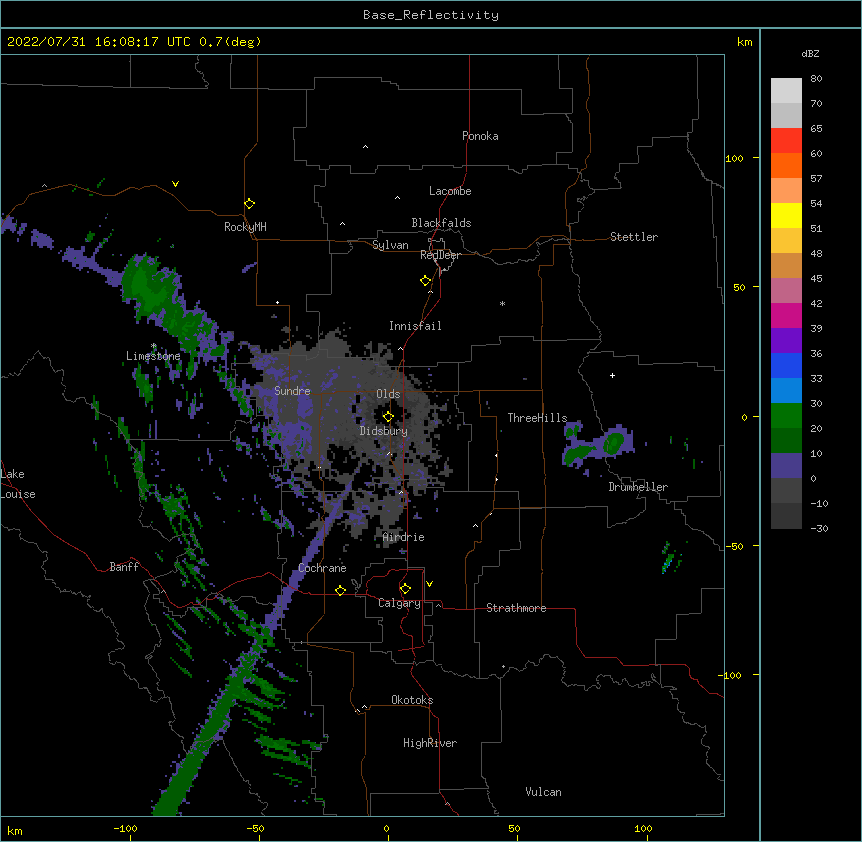Click the Cochrane label
Screen dimensions: 862x842
click(322, 568)
